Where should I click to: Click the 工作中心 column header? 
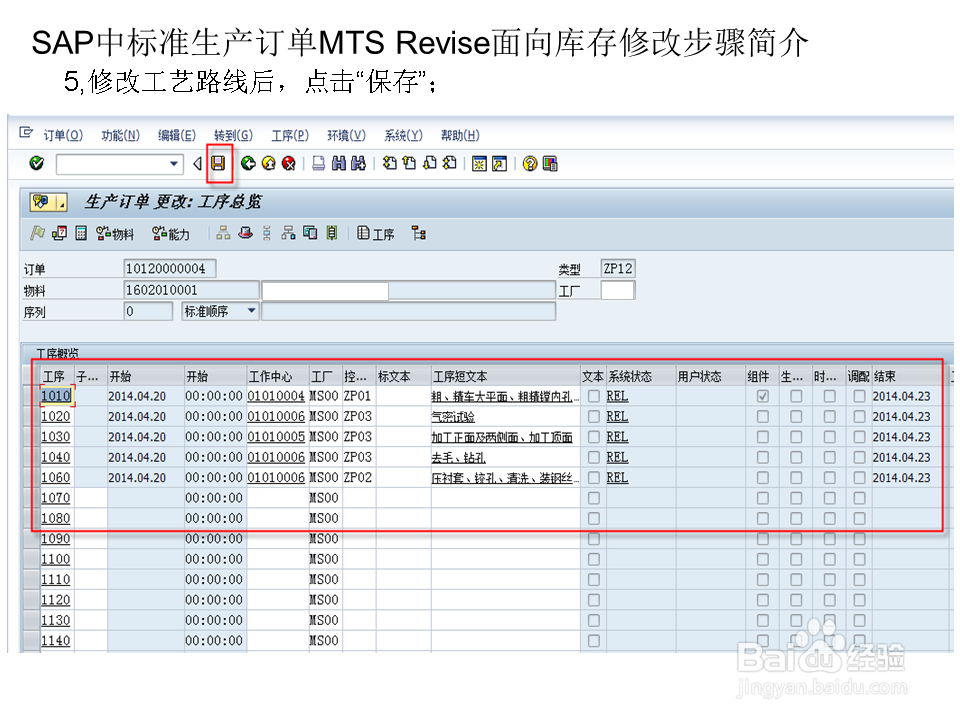[x=270, y=376]
